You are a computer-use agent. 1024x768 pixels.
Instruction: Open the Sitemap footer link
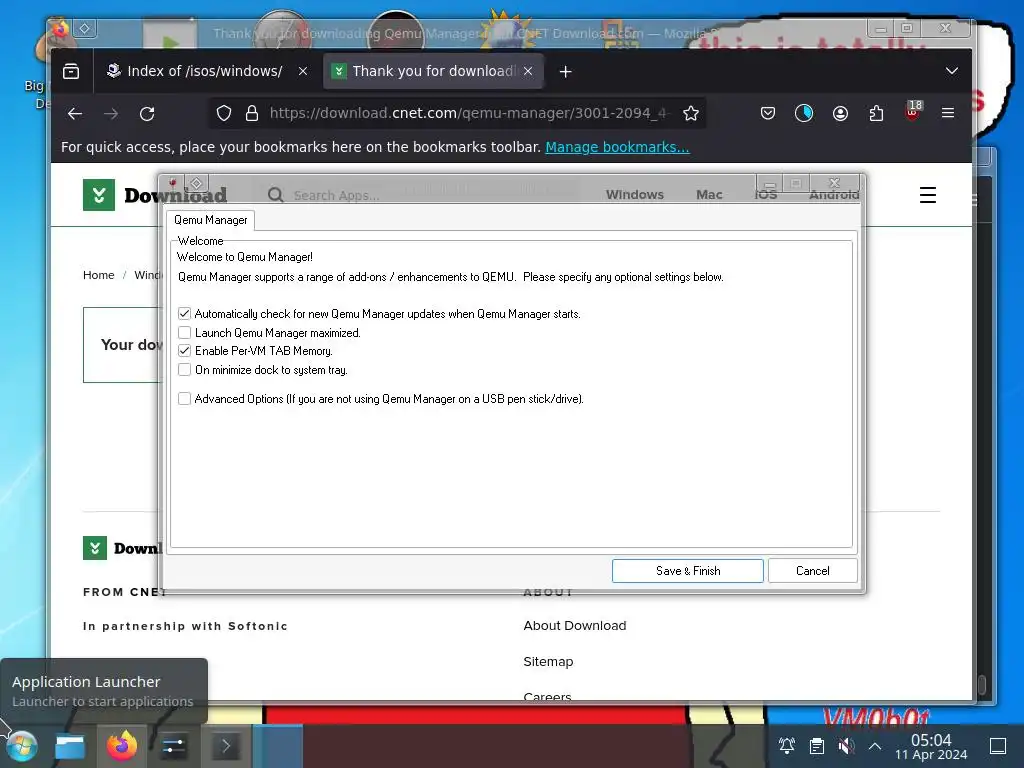[548, 662]
